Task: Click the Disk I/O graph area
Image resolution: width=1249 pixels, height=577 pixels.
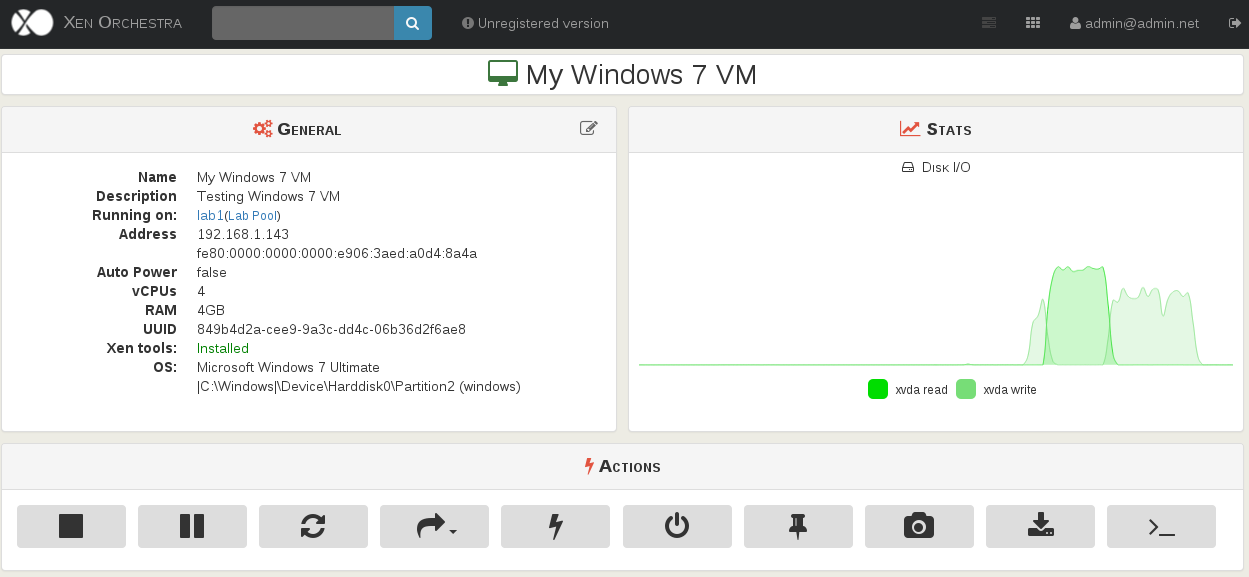Action: pyautogui.click(x=936, y=272)
